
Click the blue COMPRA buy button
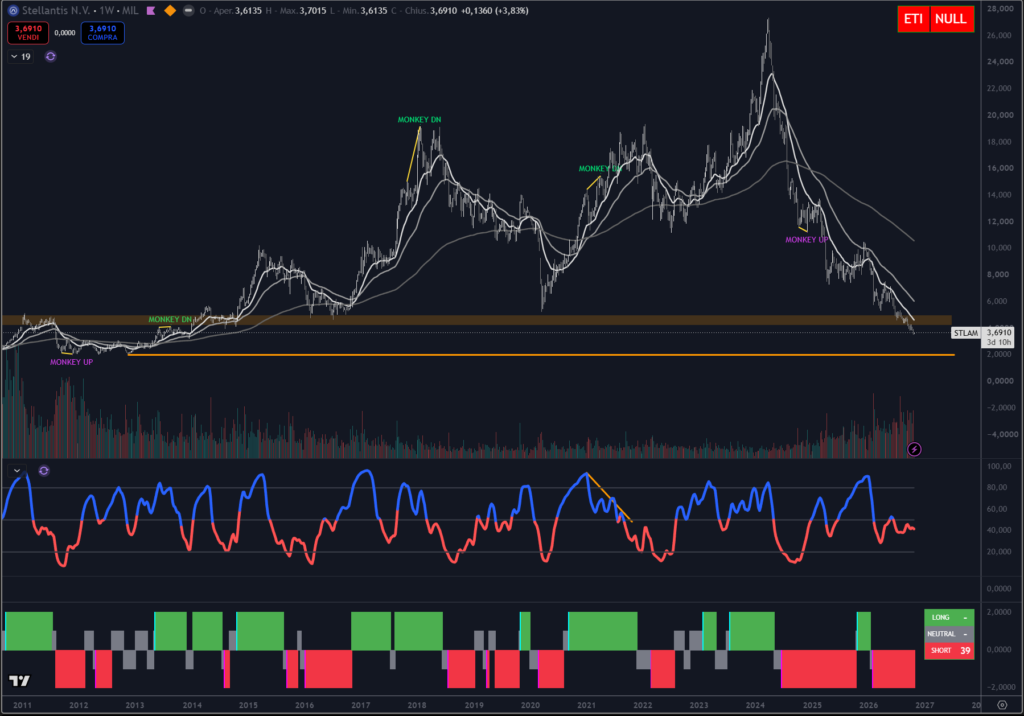[x=103, y=33]
